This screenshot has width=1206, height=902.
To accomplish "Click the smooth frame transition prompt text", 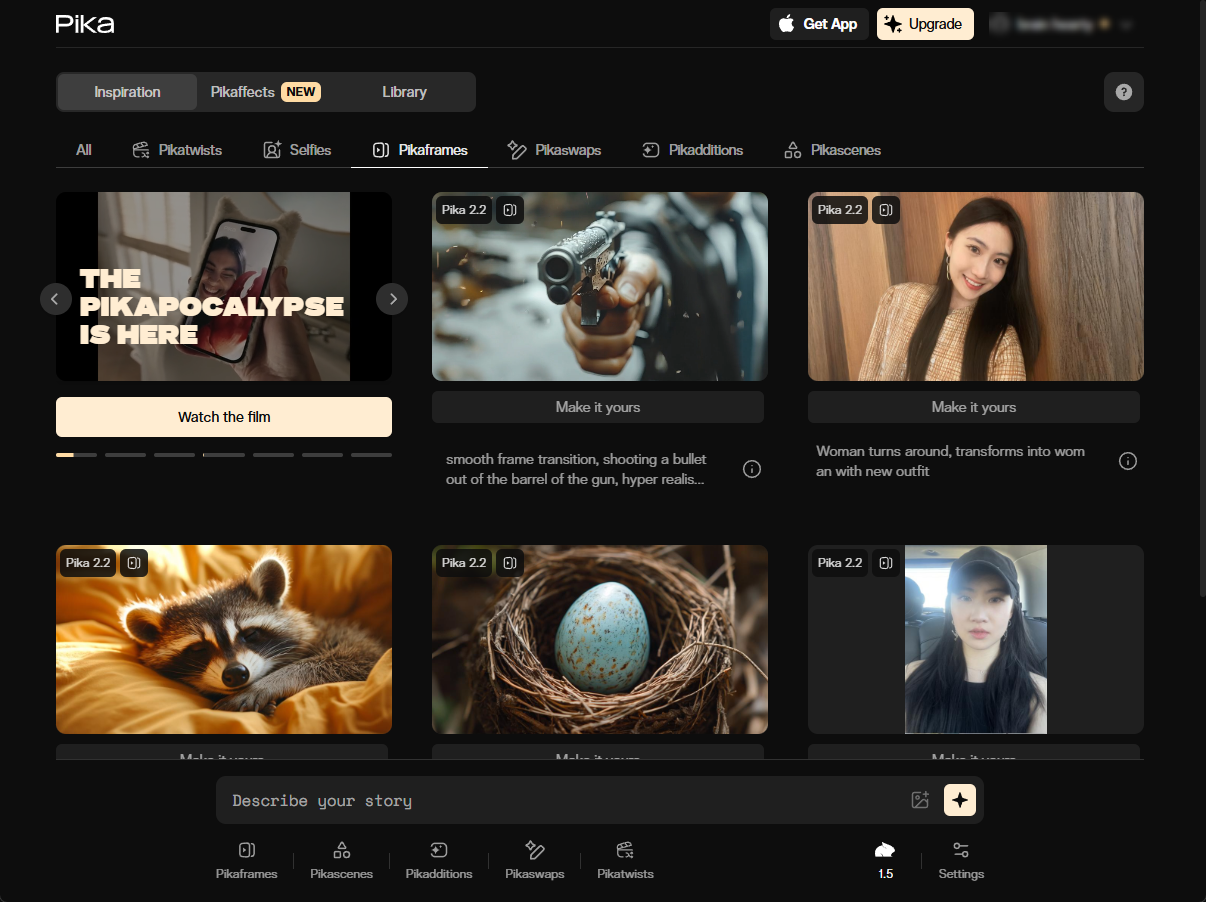I will [x=576, y=469].
